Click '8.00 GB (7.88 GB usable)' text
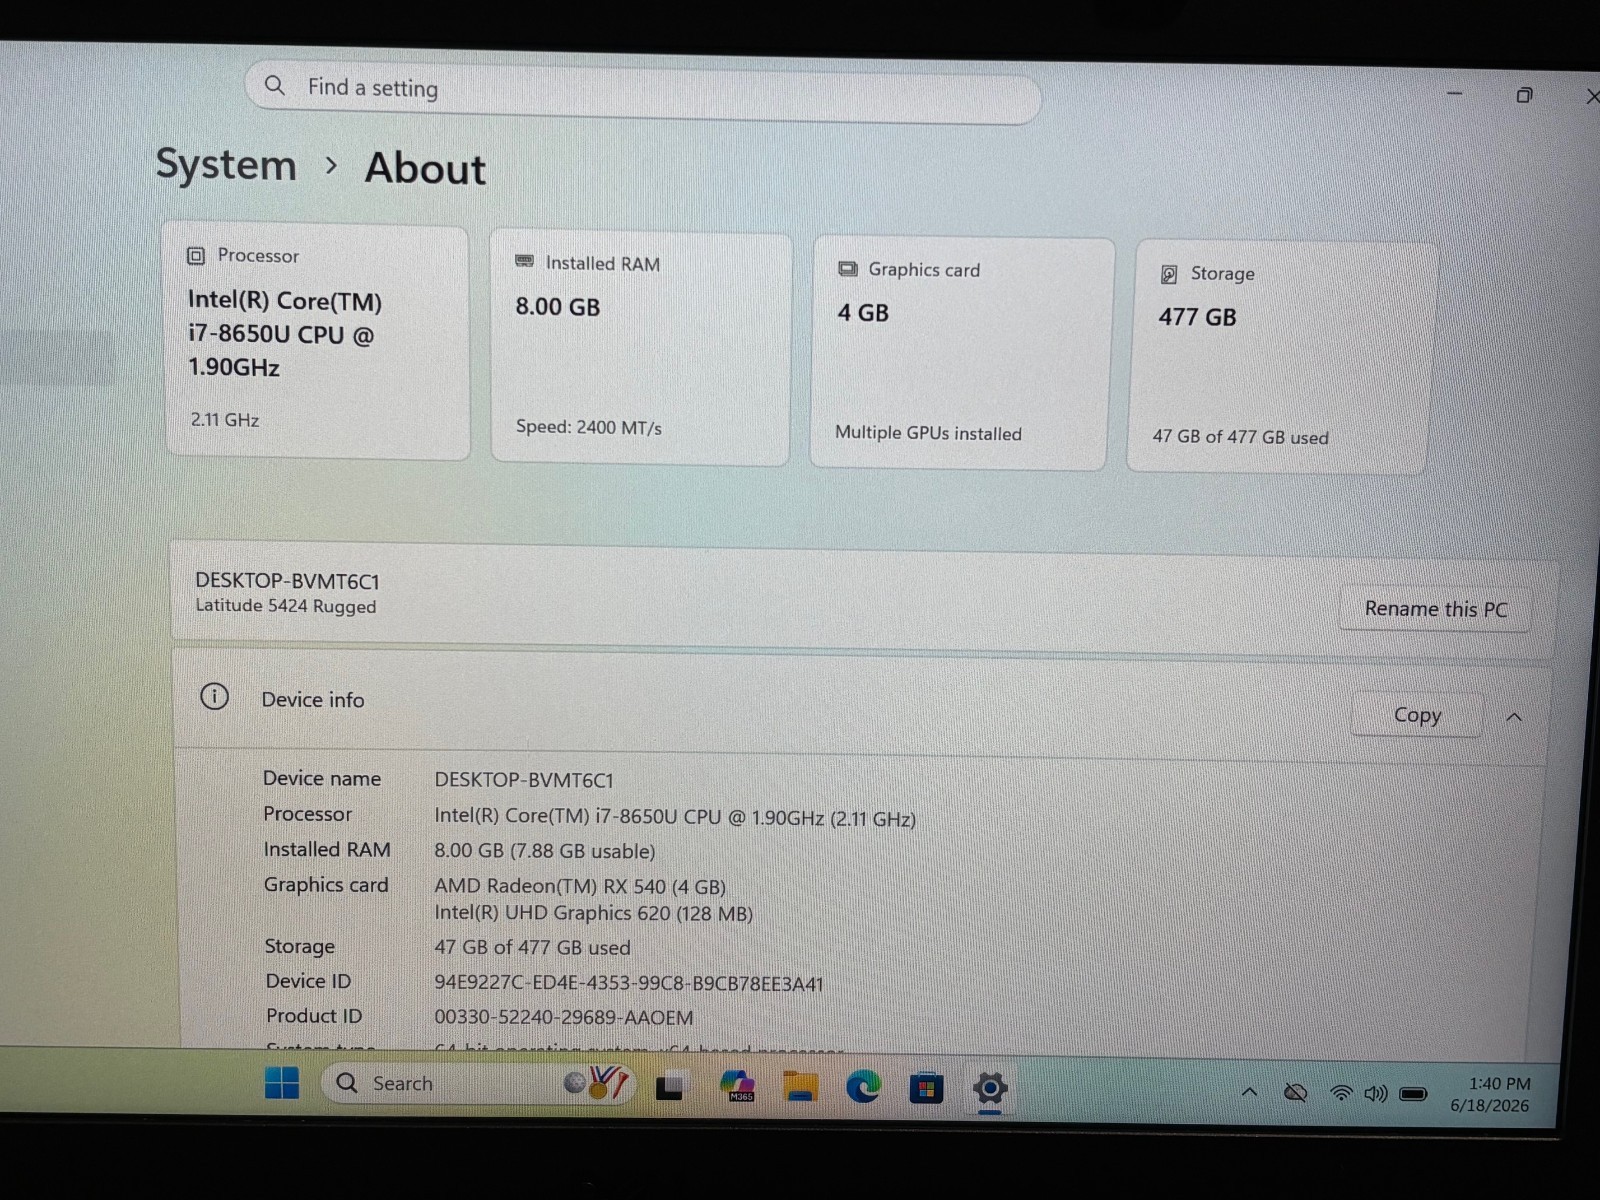The width and height of the screenshot is (1600, 1200). (x=545, y=851)
